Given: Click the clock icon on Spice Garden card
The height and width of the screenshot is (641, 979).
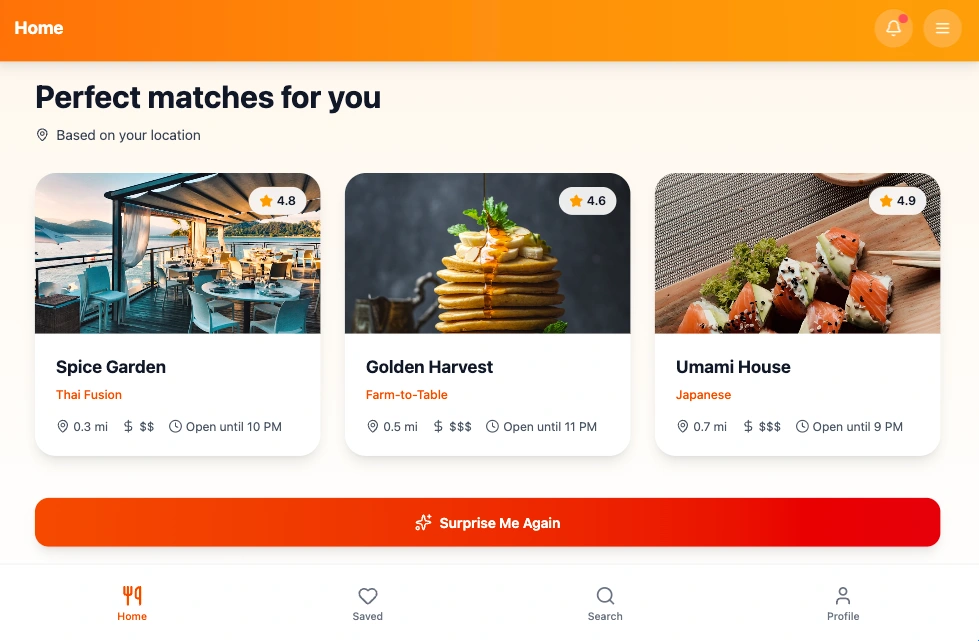Looking at the screenshot, I should coord(175,426).
